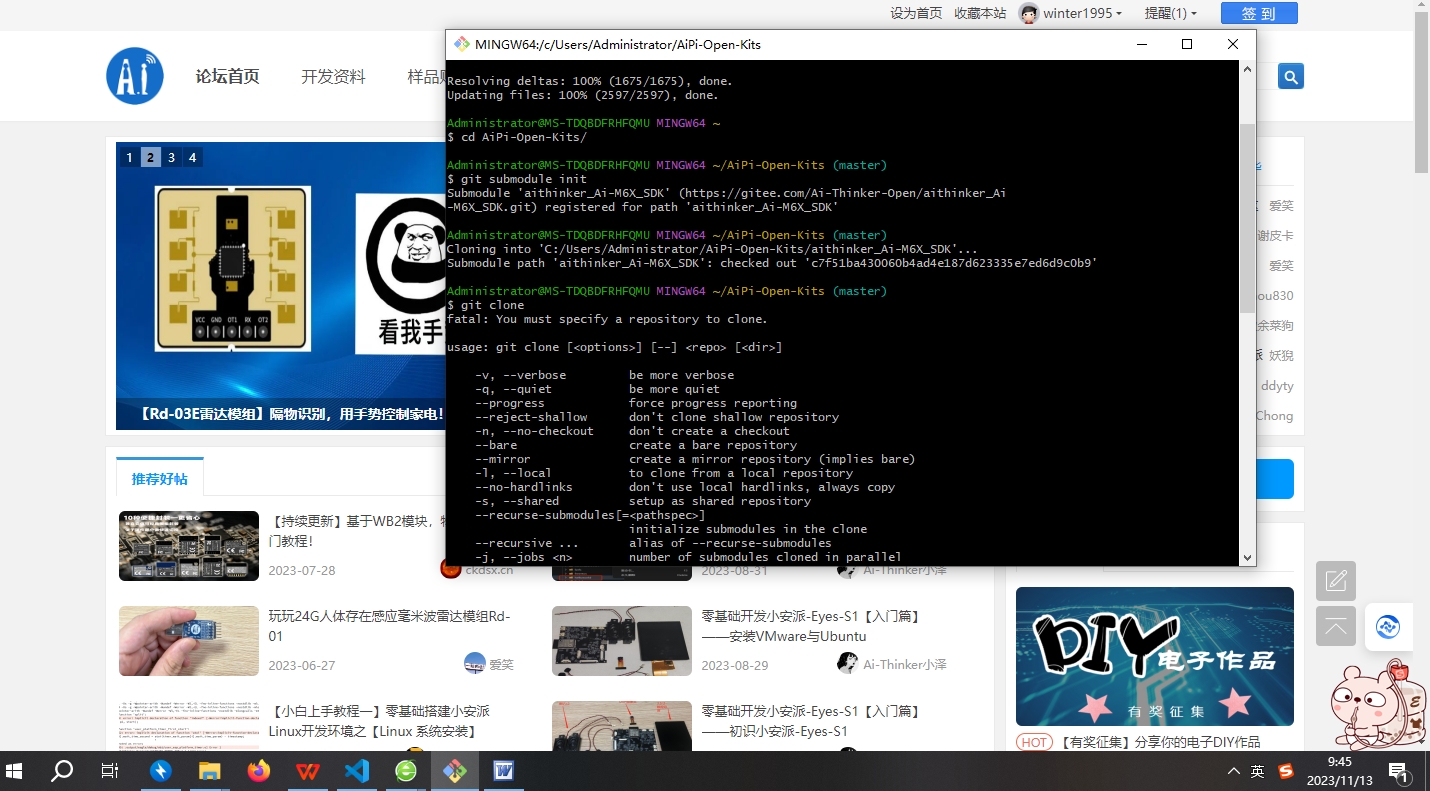Open WPS Office from taskbar
Screen dimensions: 1430x791
(x=307, y=771)
